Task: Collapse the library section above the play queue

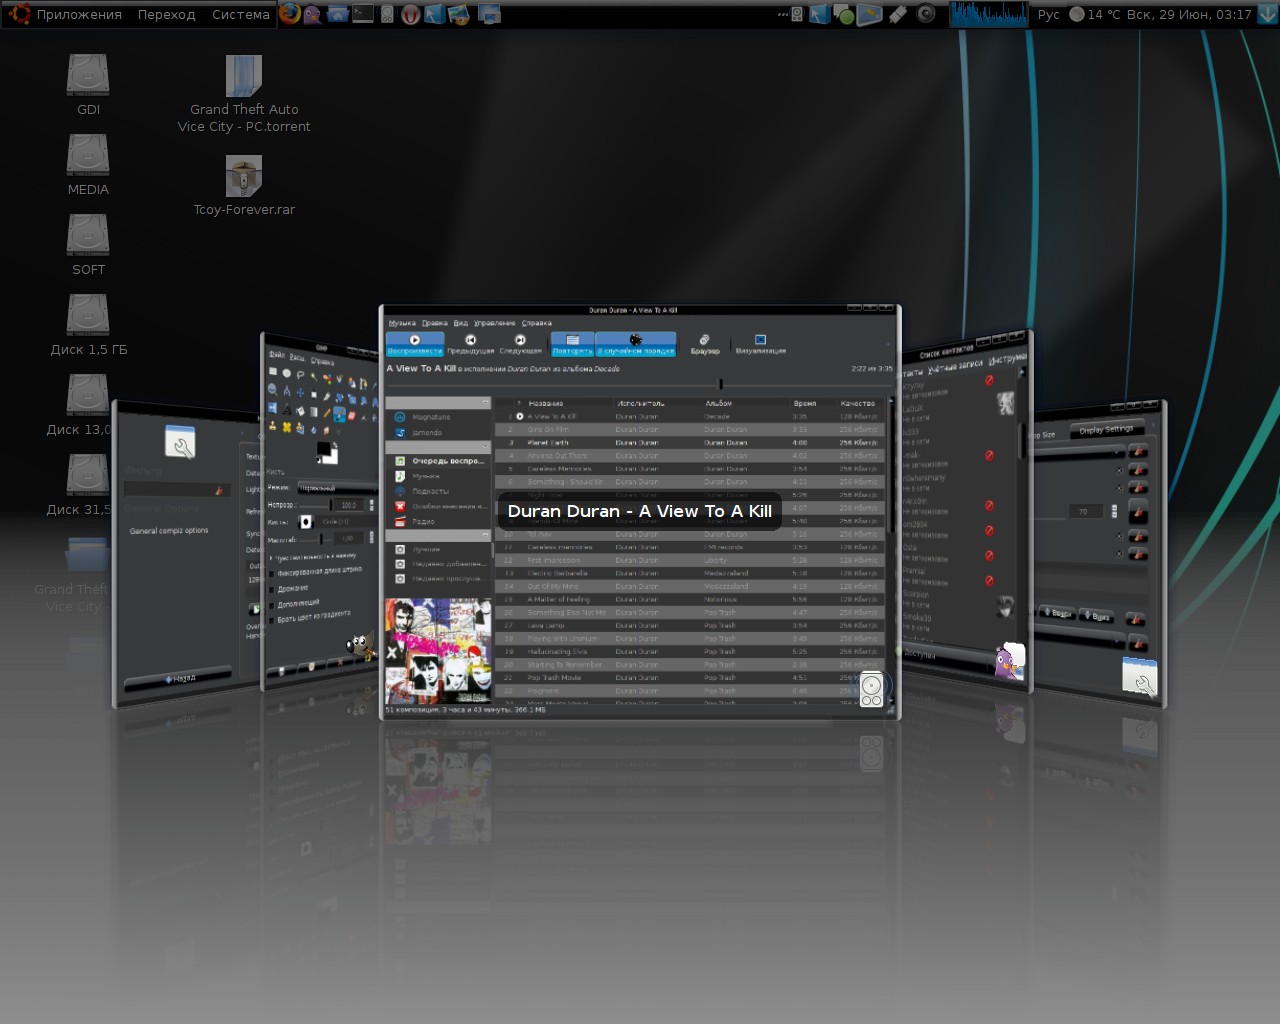Action: [x=438, y=446]
